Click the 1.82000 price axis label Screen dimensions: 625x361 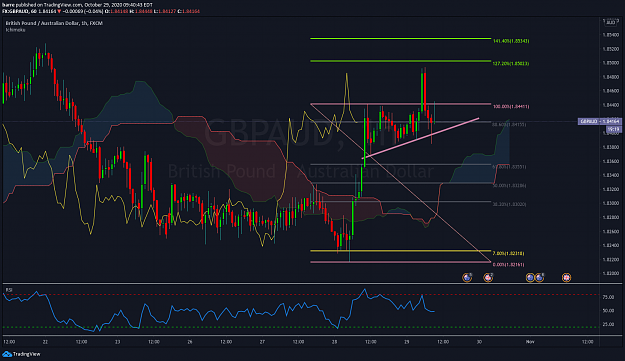(x=610, y=273)
